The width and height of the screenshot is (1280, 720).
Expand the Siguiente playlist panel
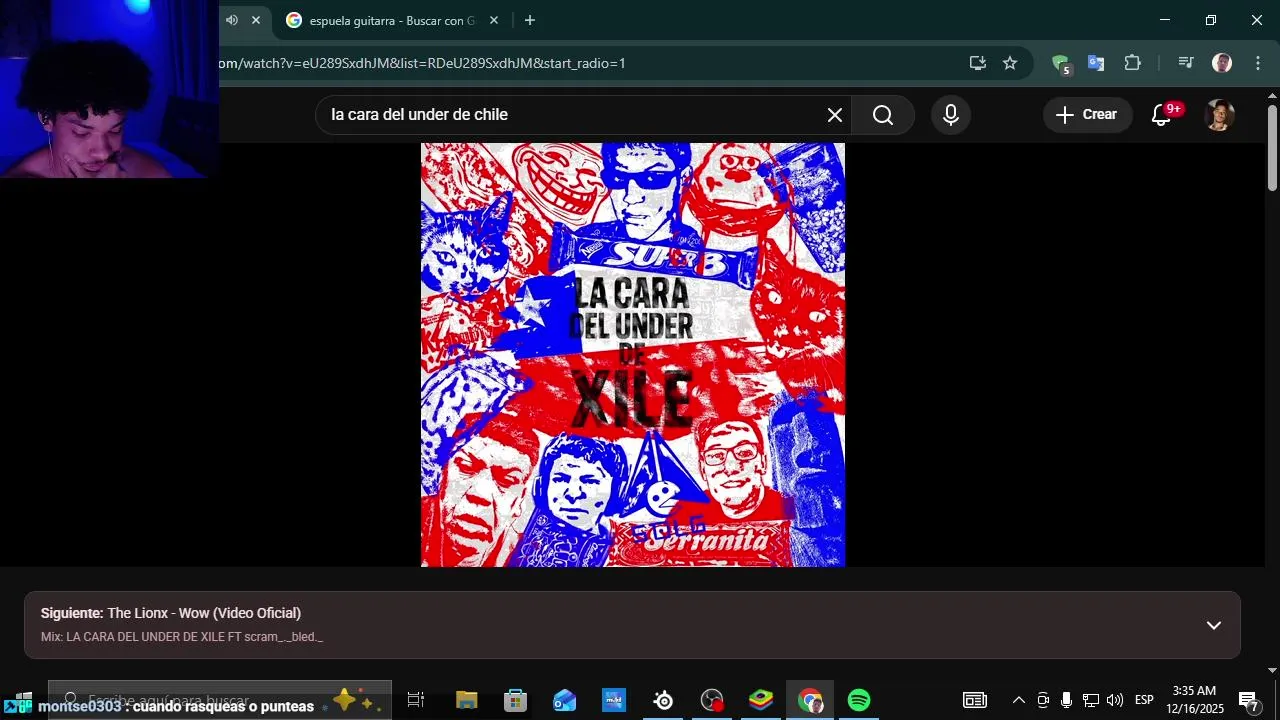1214,625
